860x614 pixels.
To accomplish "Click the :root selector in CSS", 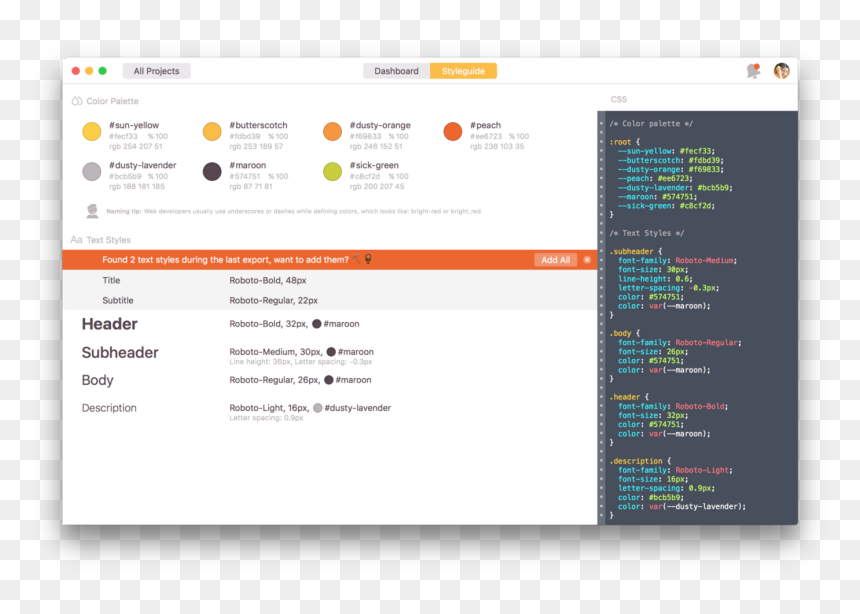I will (620, 142).
